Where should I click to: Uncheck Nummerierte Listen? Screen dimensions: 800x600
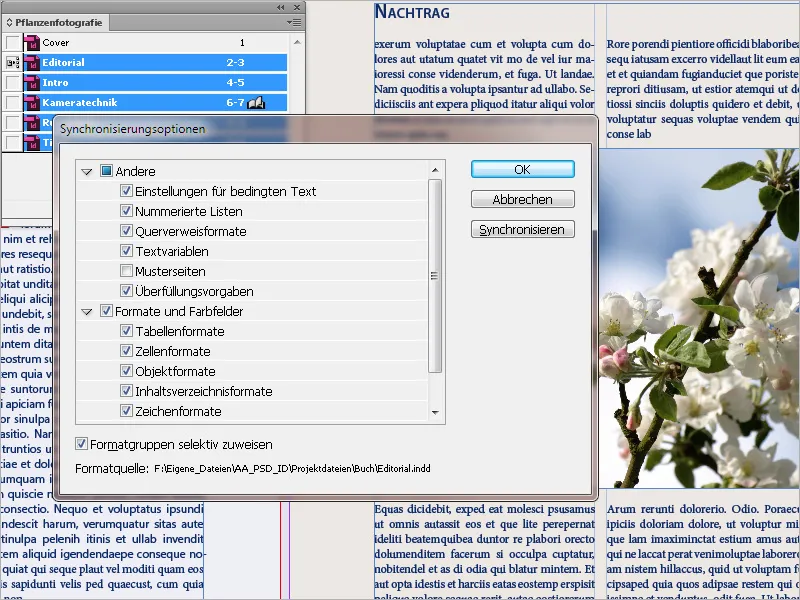point(126,211)
